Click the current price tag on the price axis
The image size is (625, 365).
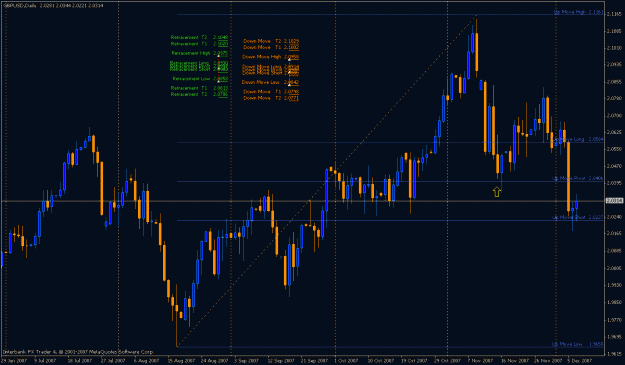pyautogui.click(x=614, y=200)
